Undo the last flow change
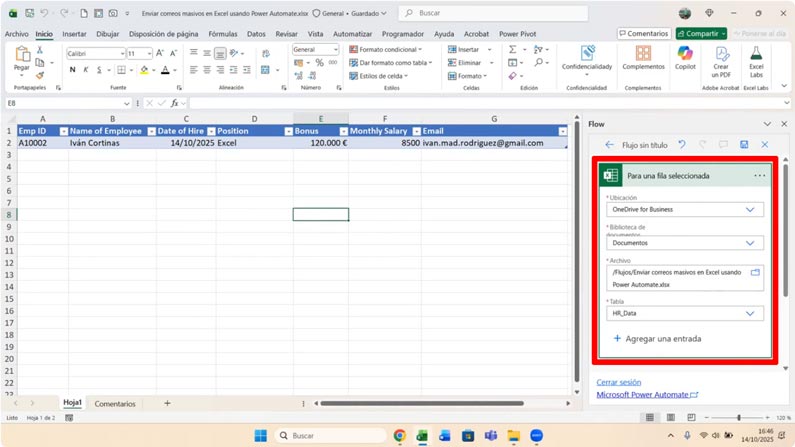The width and height of the screenshot is (795, 447). [x=682, y=144]
